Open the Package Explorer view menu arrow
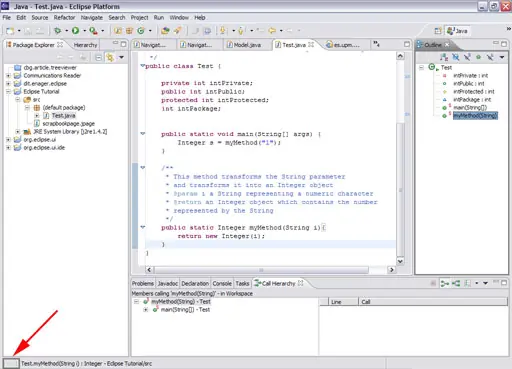Screen dimensions: 512x369 coord(122,58)
